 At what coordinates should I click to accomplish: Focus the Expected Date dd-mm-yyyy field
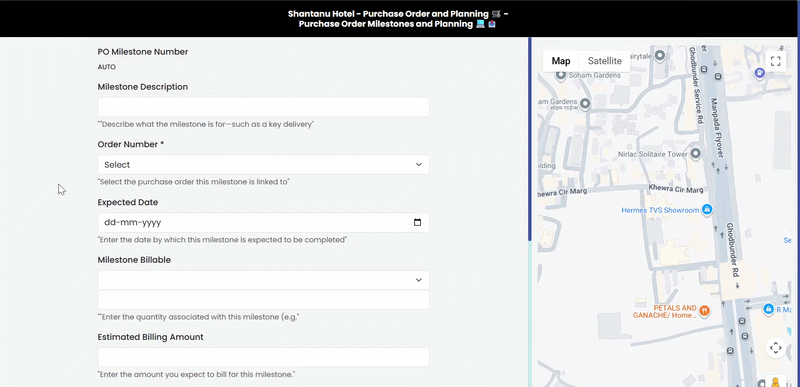(x=263, y=222)
